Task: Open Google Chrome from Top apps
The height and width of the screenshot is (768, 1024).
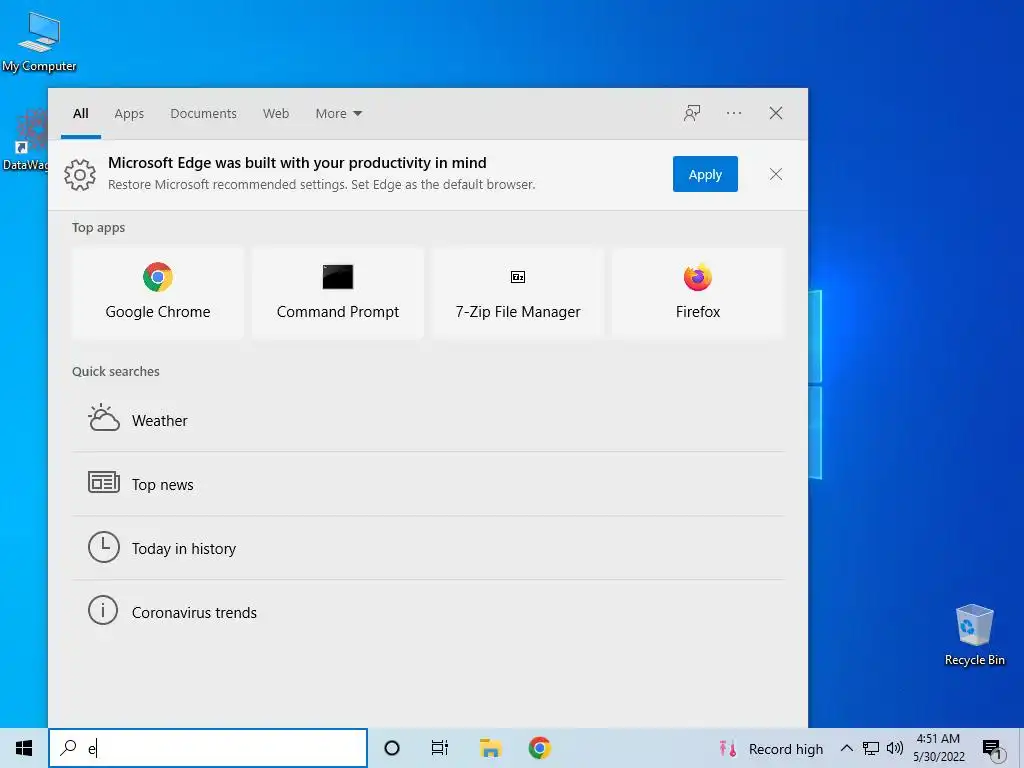Action: [x=157, y=293]
